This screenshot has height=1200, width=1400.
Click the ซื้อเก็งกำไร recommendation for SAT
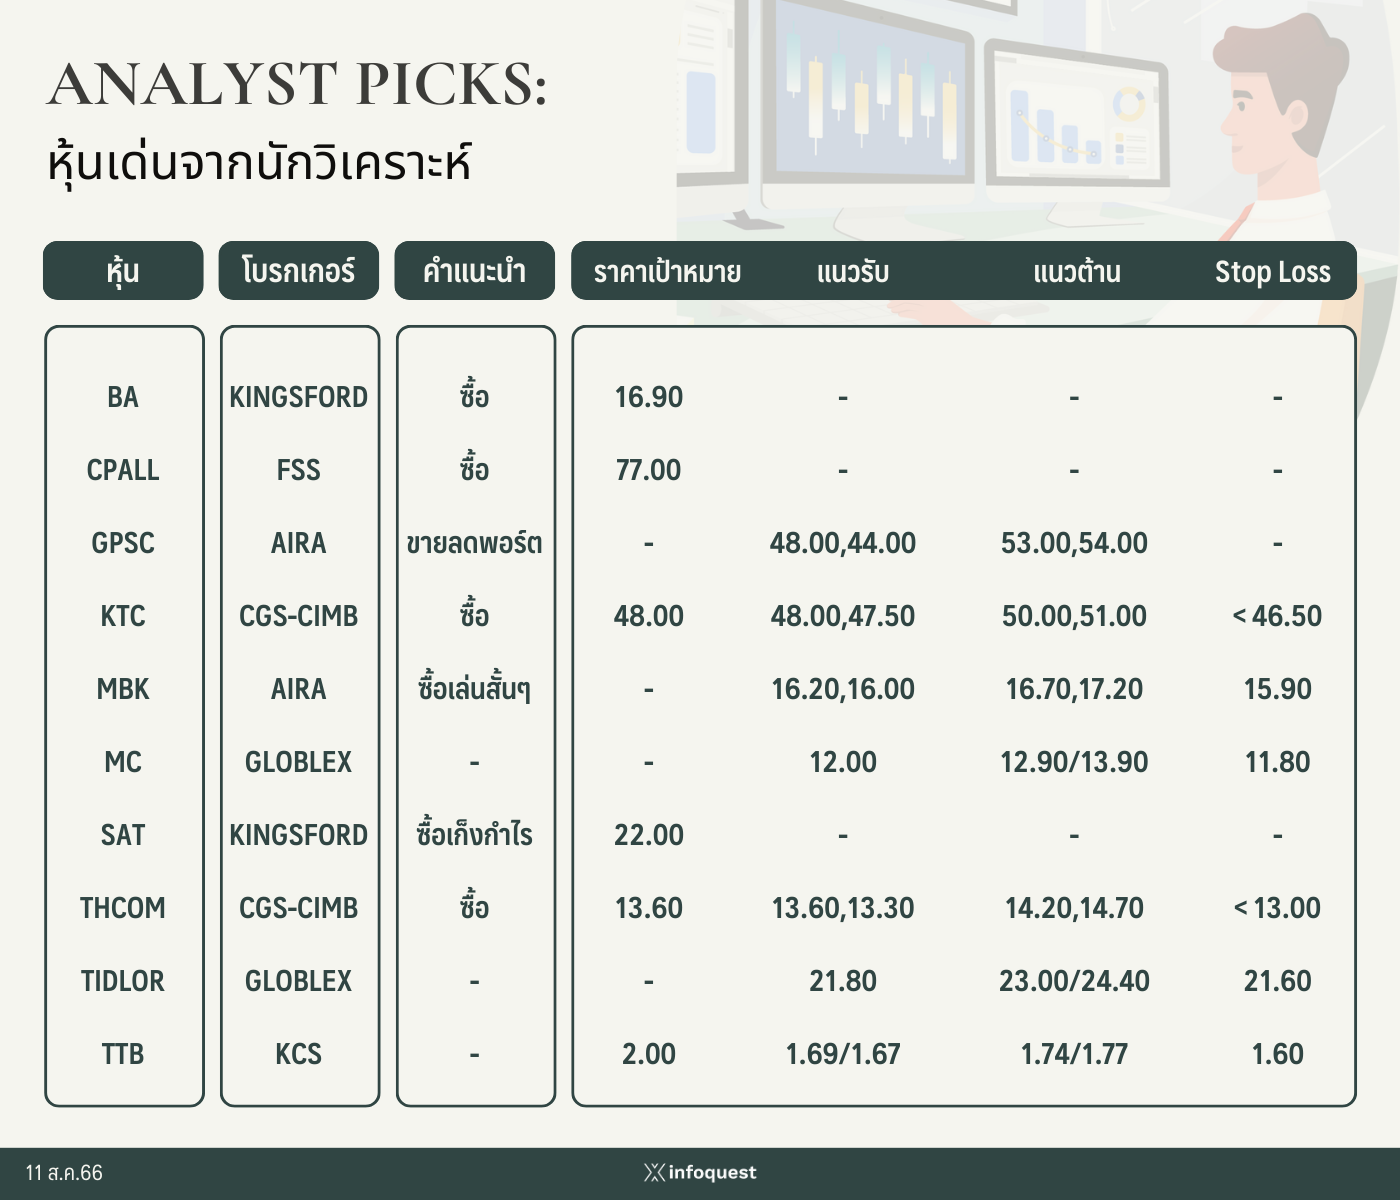pos(475,834)
